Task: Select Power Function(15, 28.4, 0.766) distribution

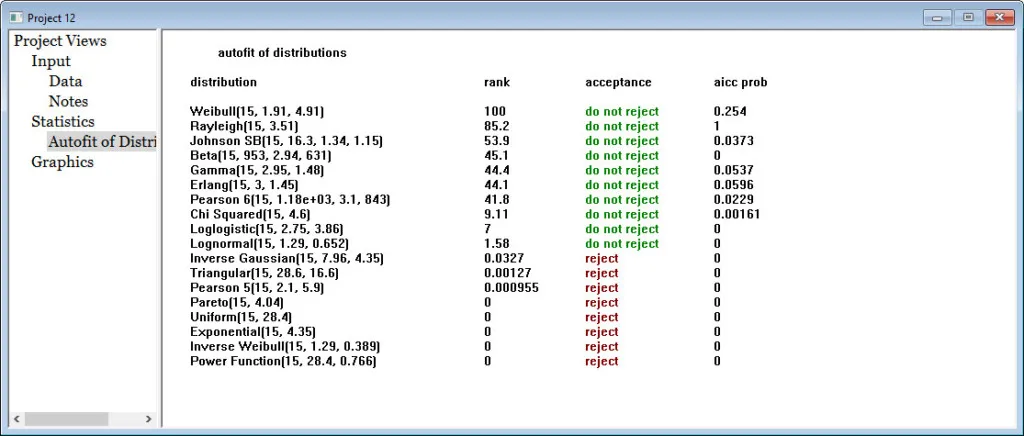Action: (x=283, y=361)
